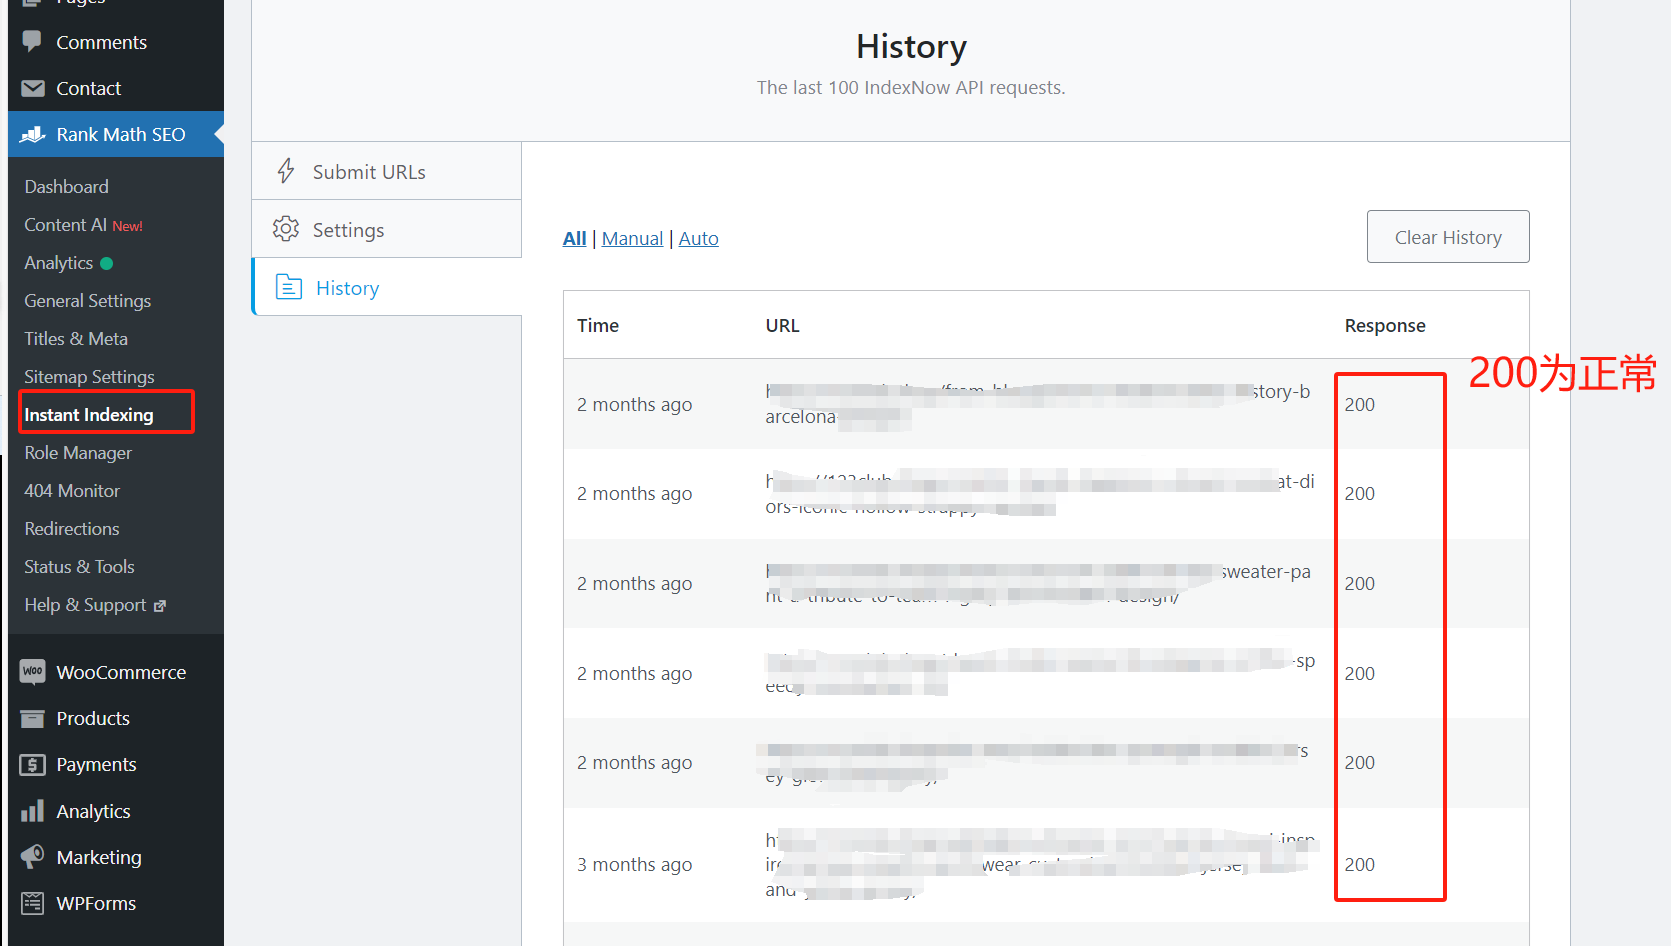The width and height of the screenshot is (1671, 946).
Task: Click the Marketing megaphone icon
Action: pos(32,857)
